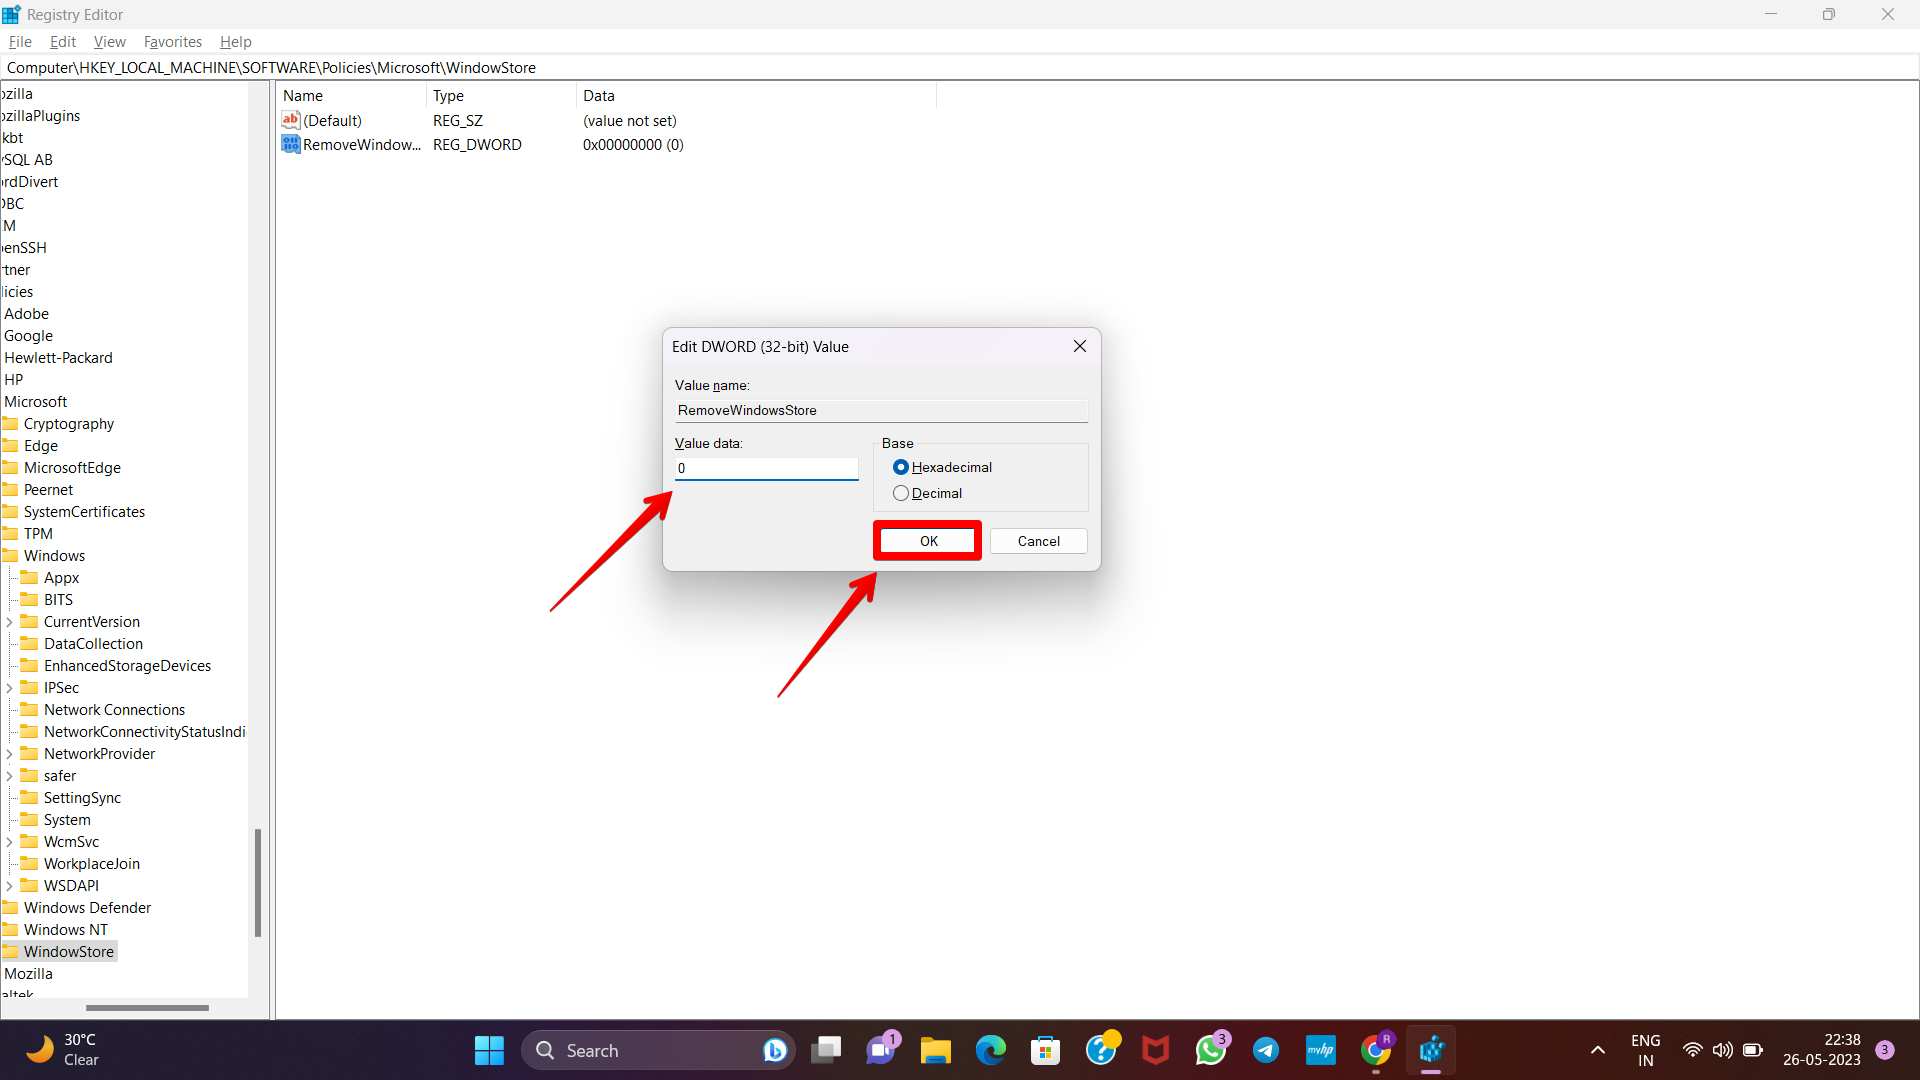Select the WindowStore key
1920x1080 pixels.
pos(69,952)
